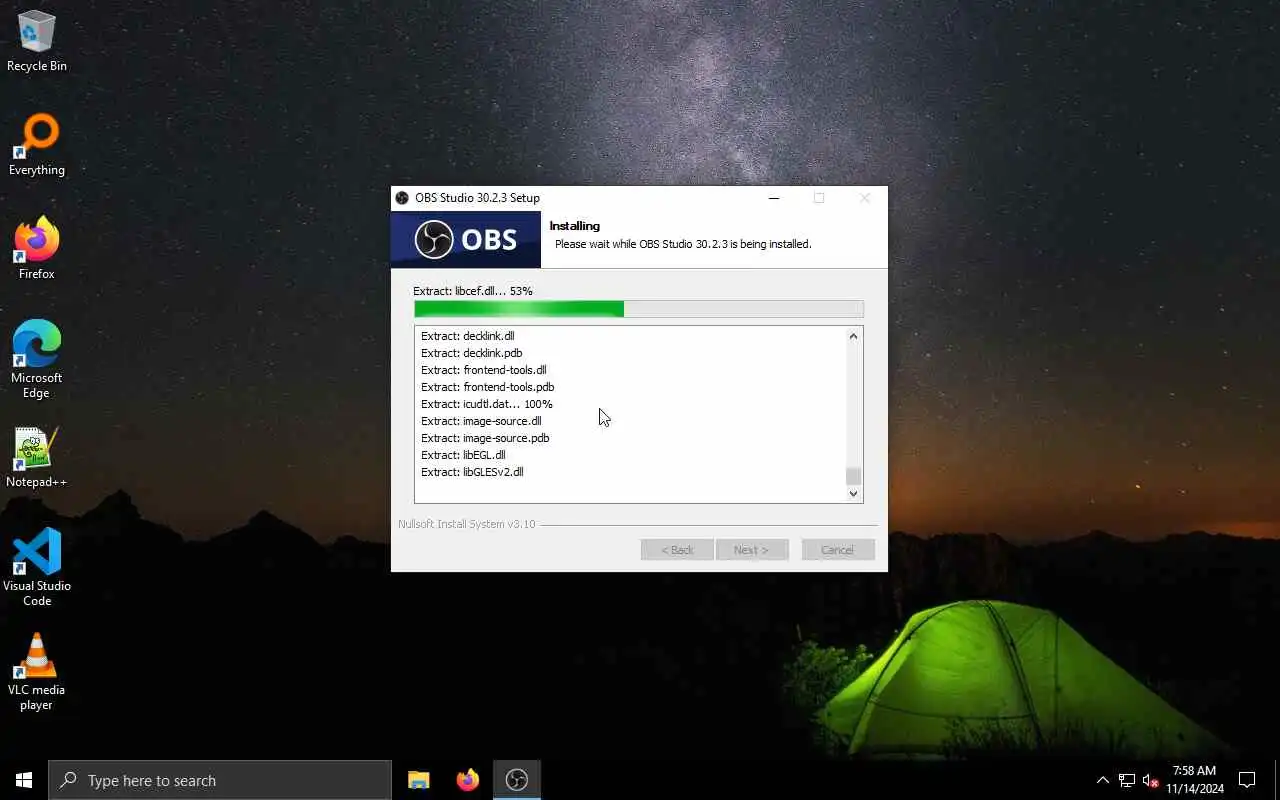Open Microsoft Edge desktop shortcut
The height and width of the screenshot is (800, 1280).
(x=37, y=360)
